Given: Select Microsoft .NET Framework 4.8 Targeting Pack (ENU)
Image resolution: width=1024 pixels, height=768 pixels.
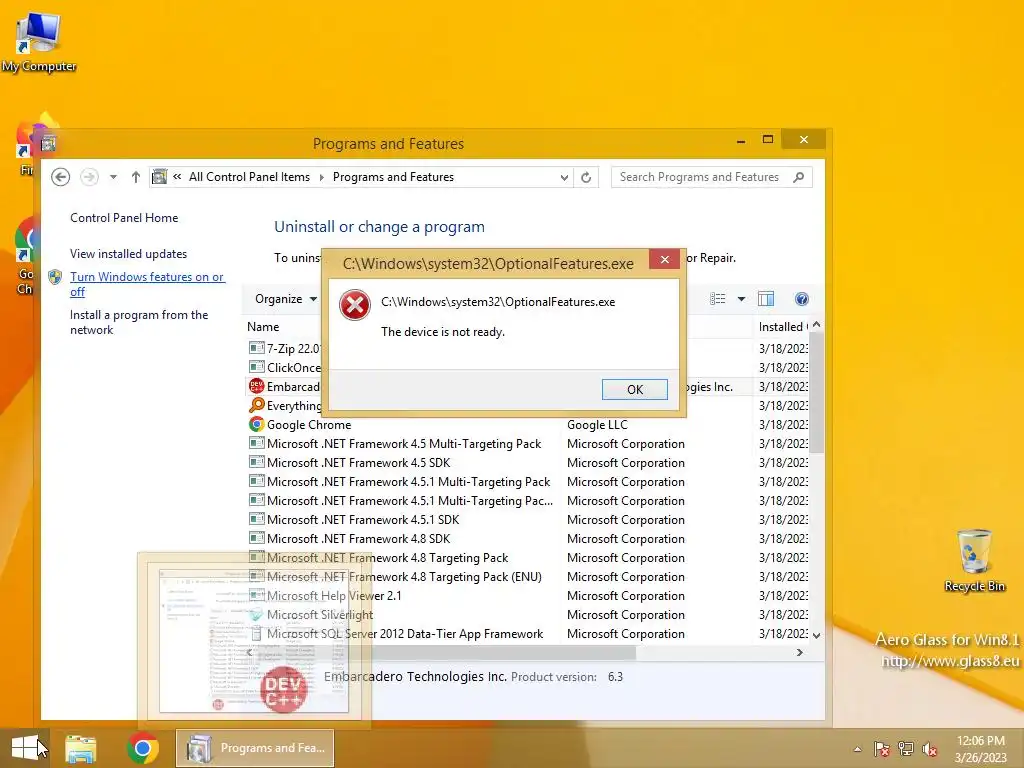Looking at the screenshot, I should click(404, 577).
